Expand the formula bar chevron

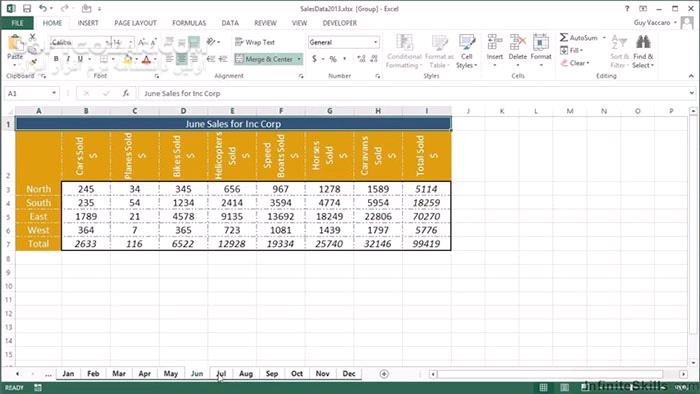point(692,93)
